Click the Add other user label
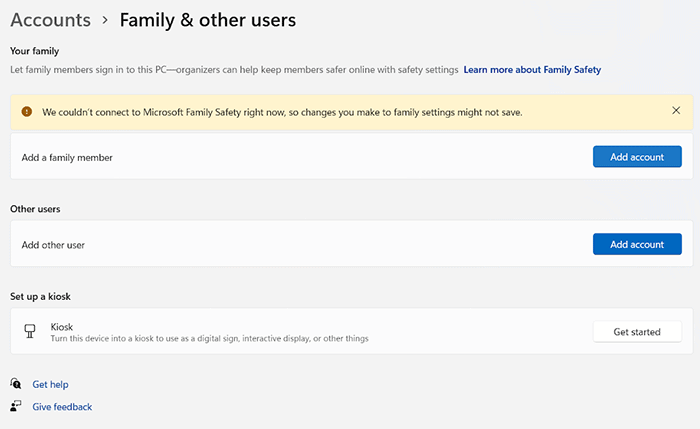The image size is (700, 429). (x=53, y=245)
